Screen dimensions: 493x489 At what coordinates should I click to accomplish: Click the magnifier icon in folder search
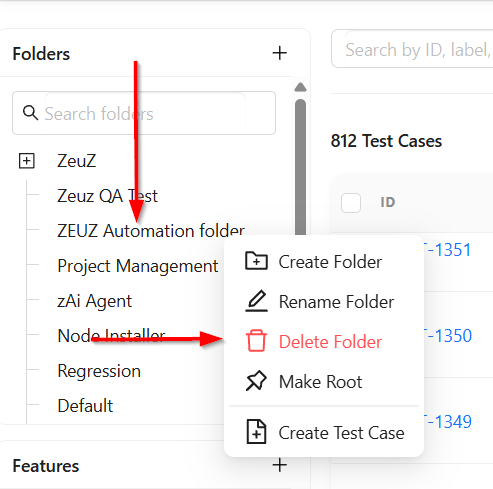tap(30, 113)
